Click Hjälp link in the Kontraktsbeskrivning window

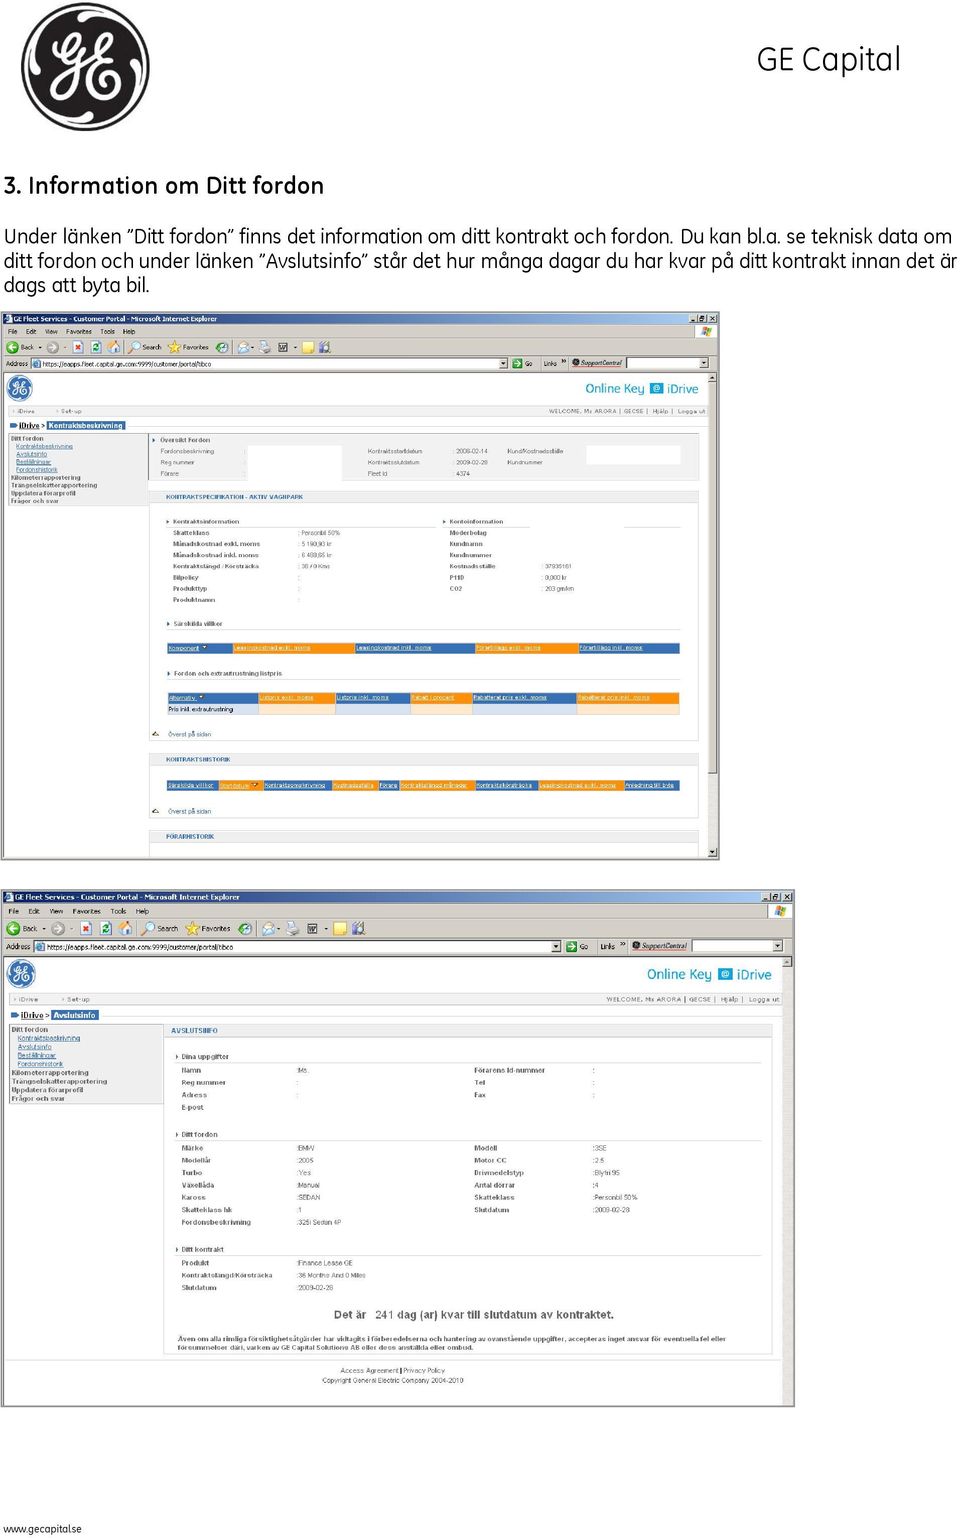coord(660,411)
